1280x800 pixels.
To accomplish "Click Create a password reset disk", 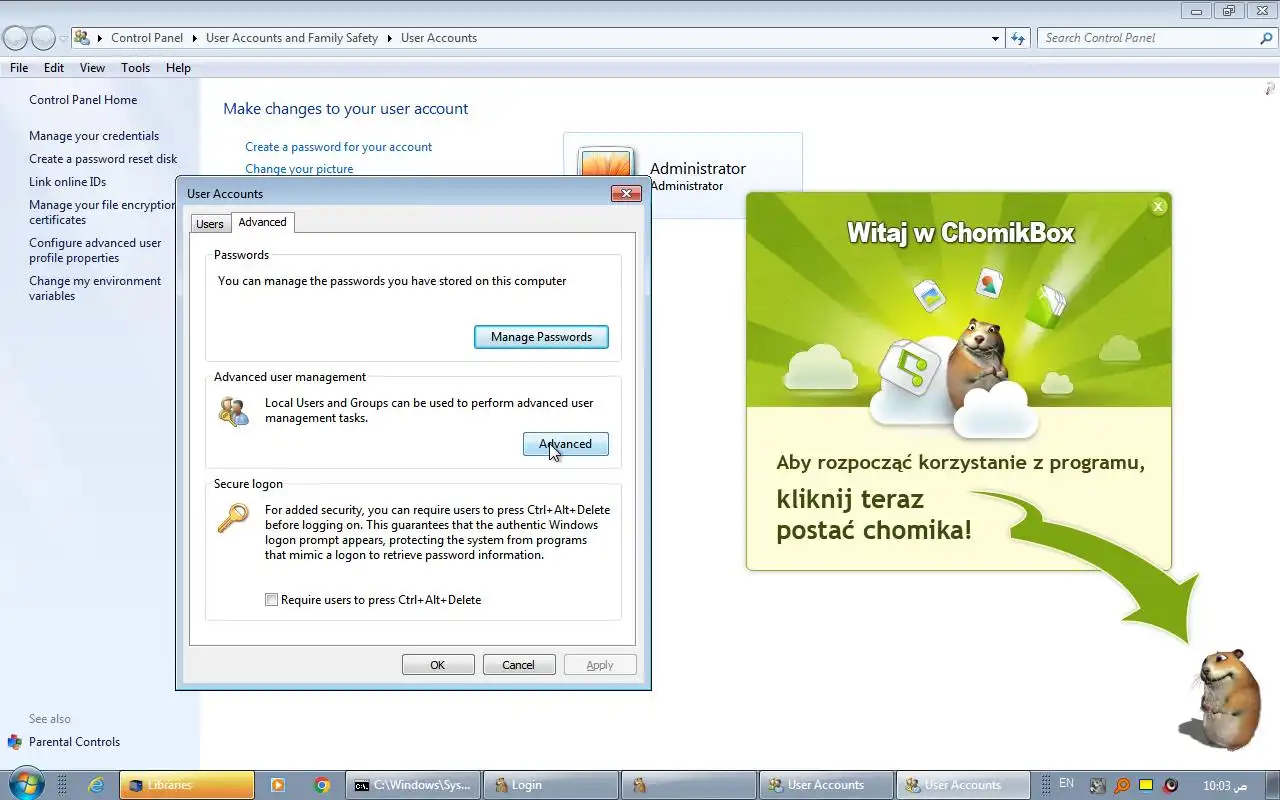I will coord(103,159).
